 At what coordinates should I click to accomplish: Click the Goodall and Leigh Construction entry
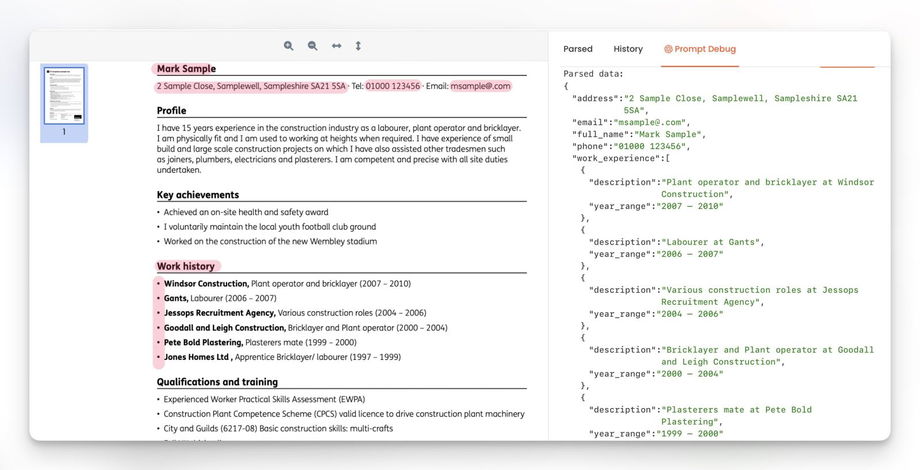tap(305, 327)
